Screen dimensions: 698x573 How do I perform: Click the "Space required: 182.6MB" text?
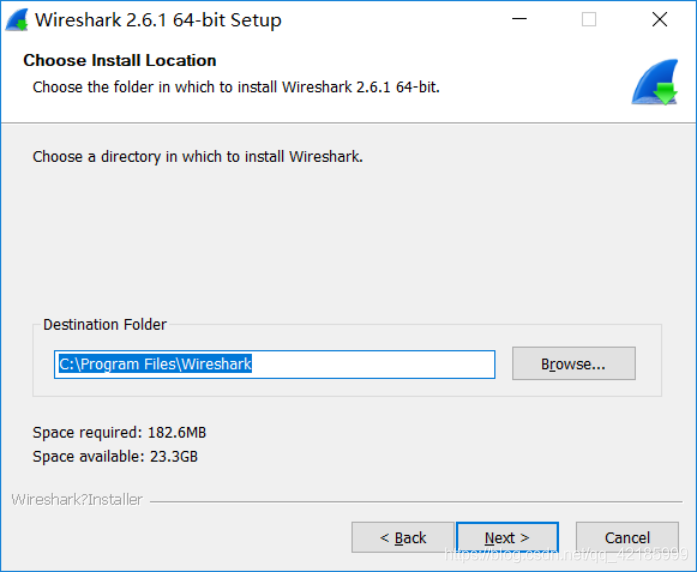click(119, 433)
